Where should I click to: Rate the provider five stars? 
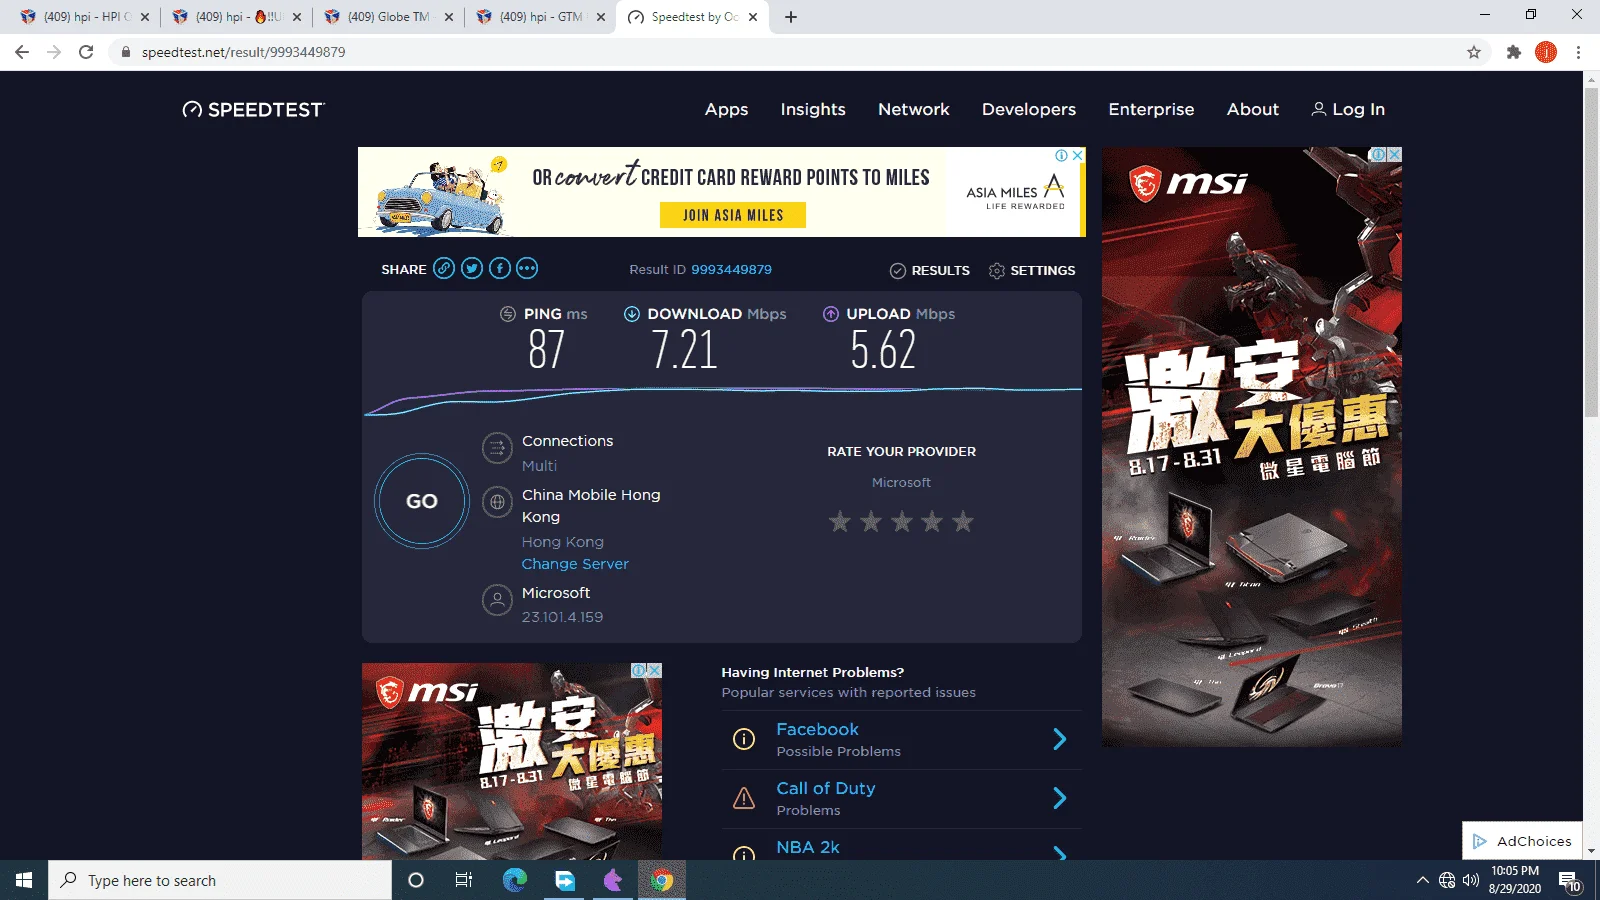click(x=963, y=521)
